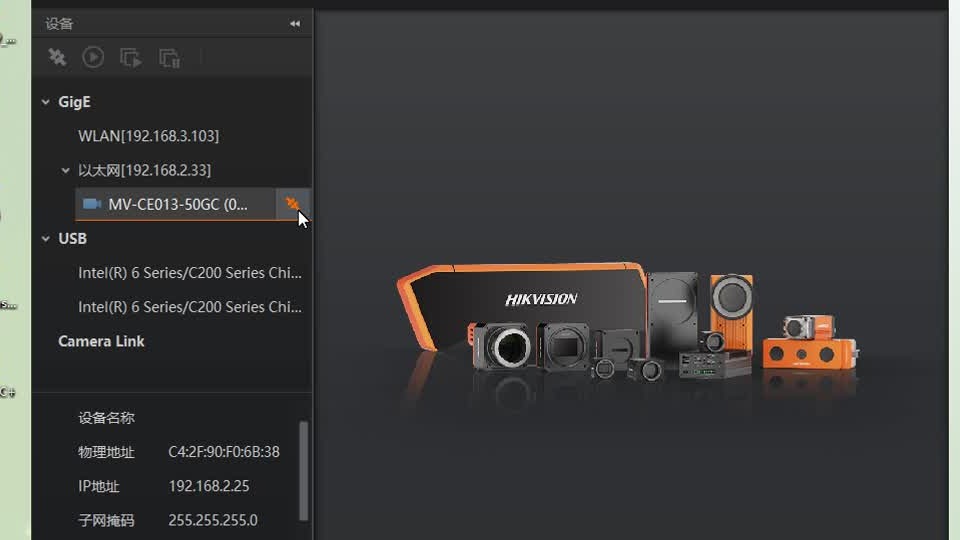Viewport: 960px width, 540px height.
Task: Click the orange connect icon beside MV-CE013-50GC
Action: click(292, 204)
